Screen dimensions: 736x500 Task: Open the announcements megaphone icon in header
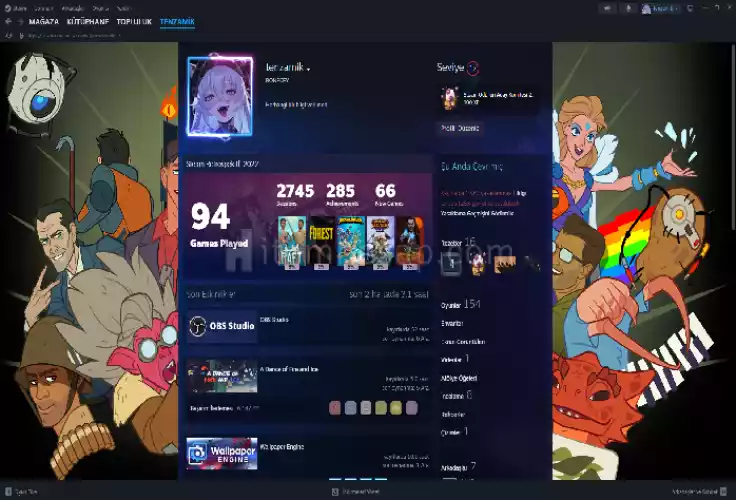pyautogui.click(x=607, y=8)
